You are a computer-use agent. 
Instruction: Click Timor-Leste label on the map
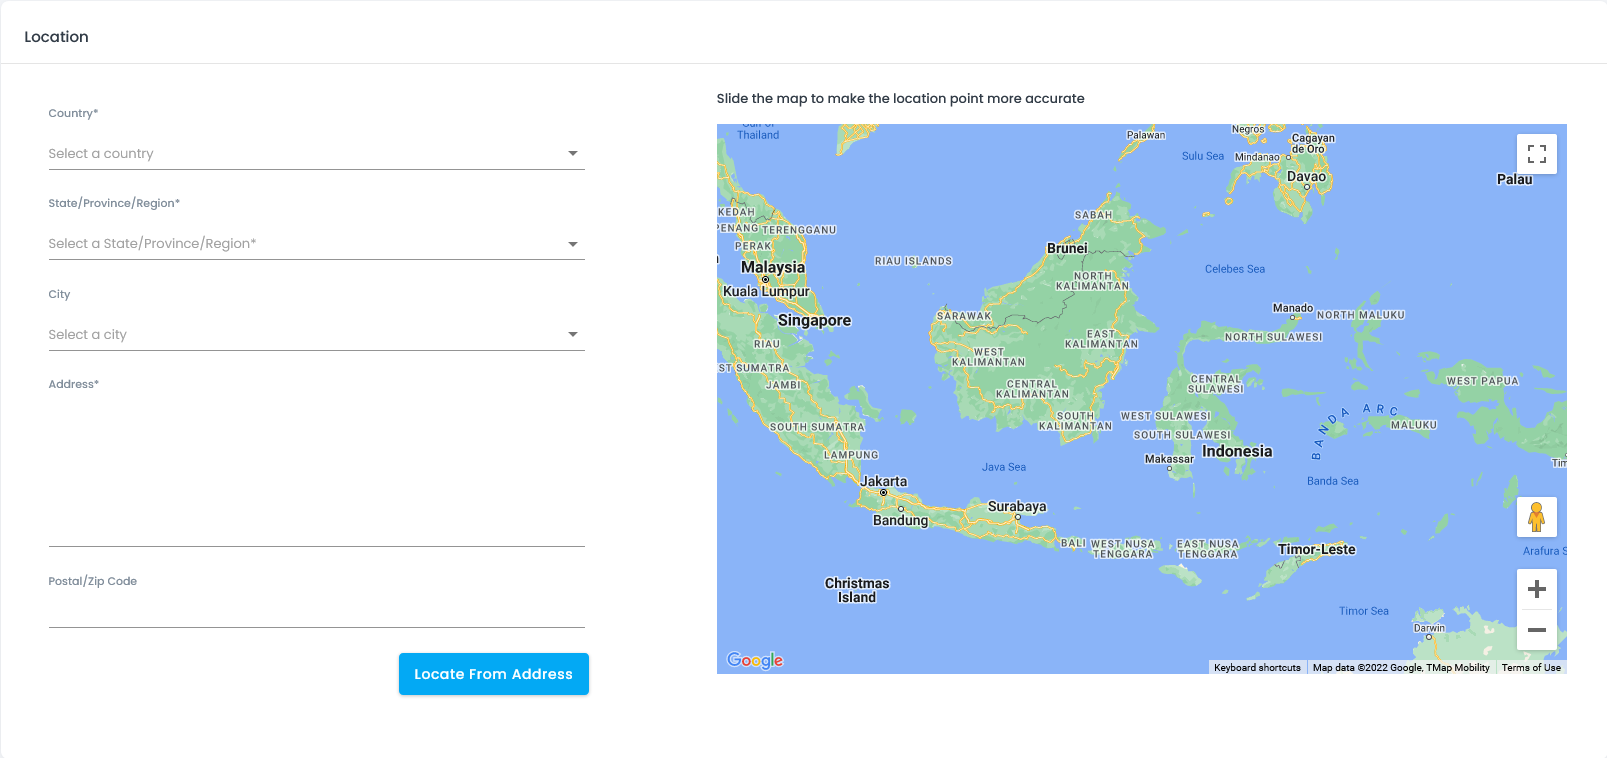click(x=1316, y=550)
